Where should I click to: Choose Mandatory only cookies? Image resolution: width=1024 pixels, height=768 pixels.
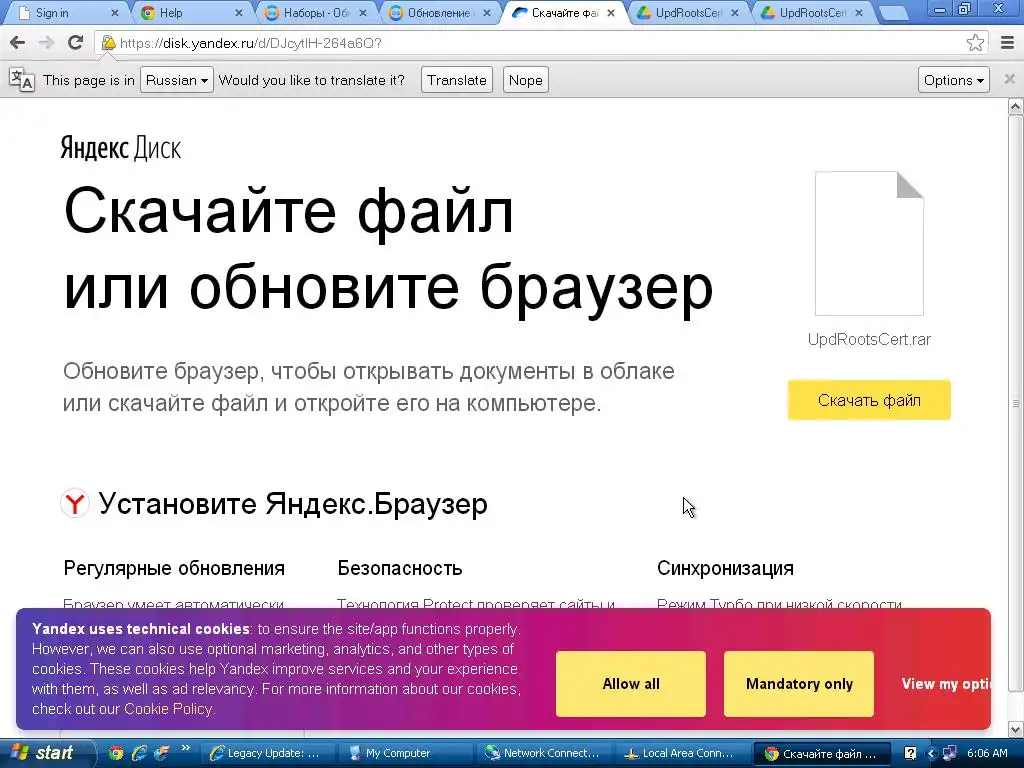(x=799, y=684)
